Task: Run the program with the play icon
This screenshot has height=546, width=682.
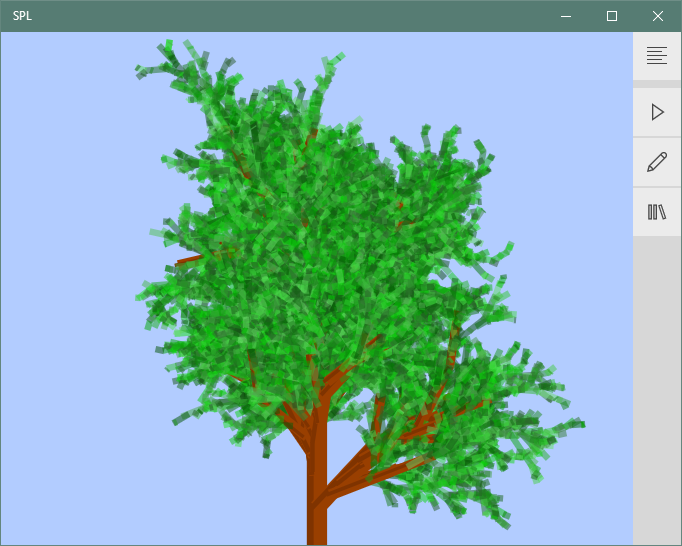Action: click(657, 112)
